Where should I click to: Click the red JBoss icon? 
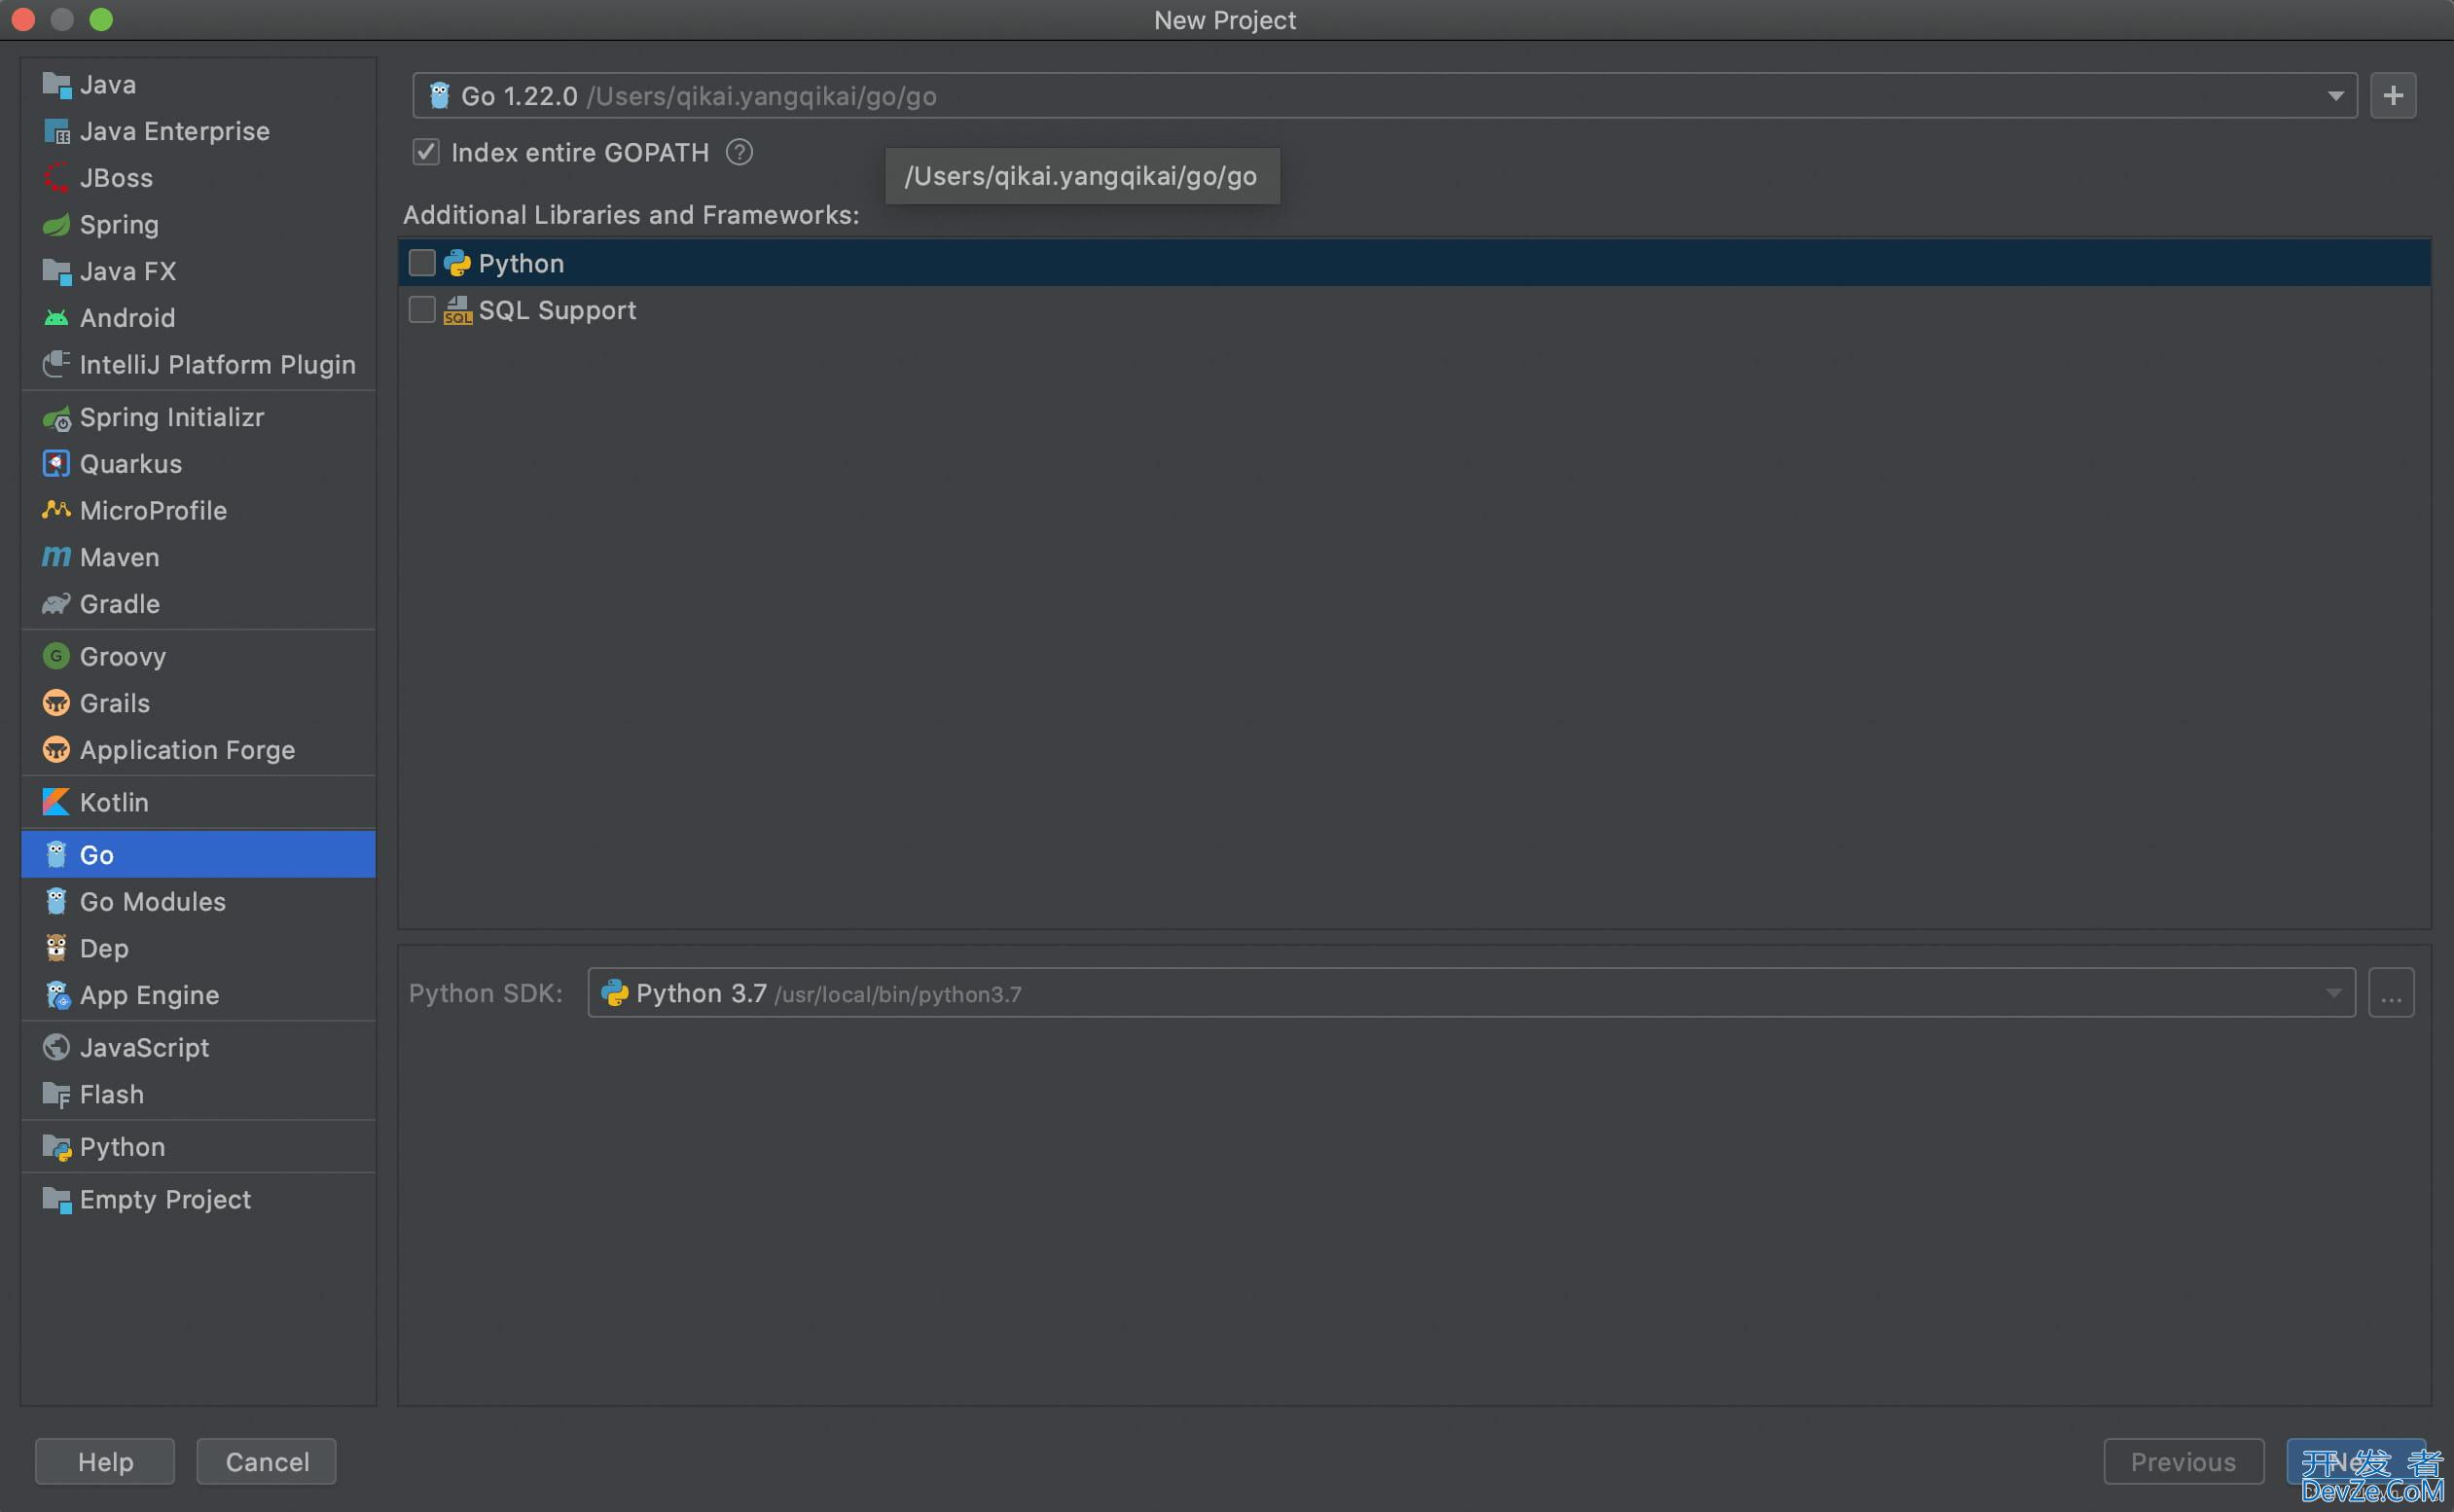(x=56, y=178)
